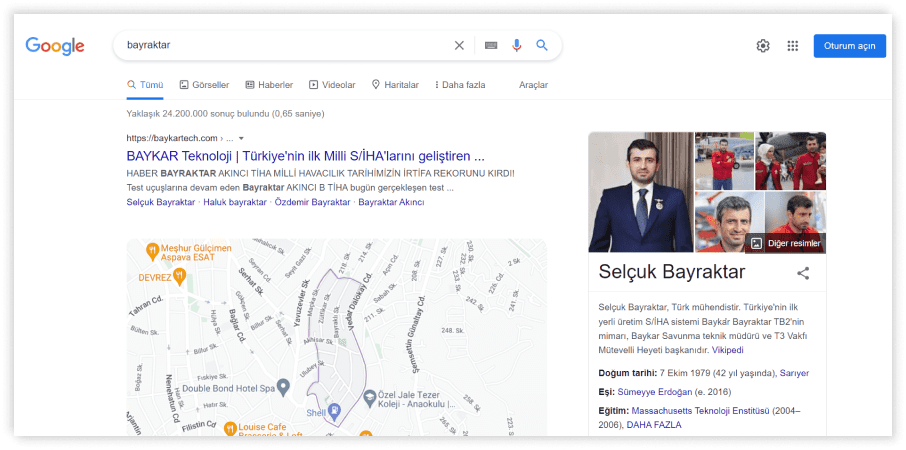Open the on-screen keyboard icon

pyautogui.click(x=490, y=45)
